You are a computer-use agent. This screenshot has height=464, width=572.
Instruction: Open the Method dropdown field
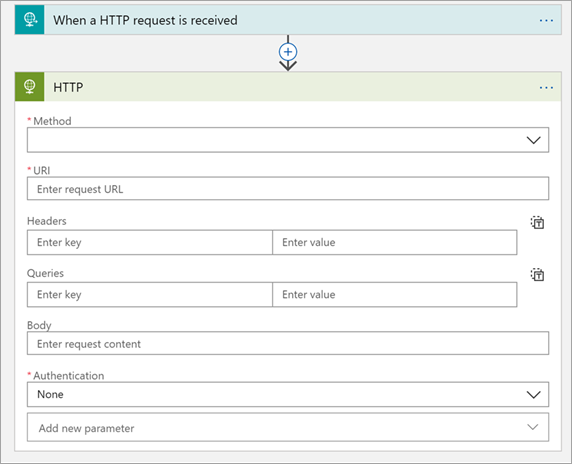[288, 140]
